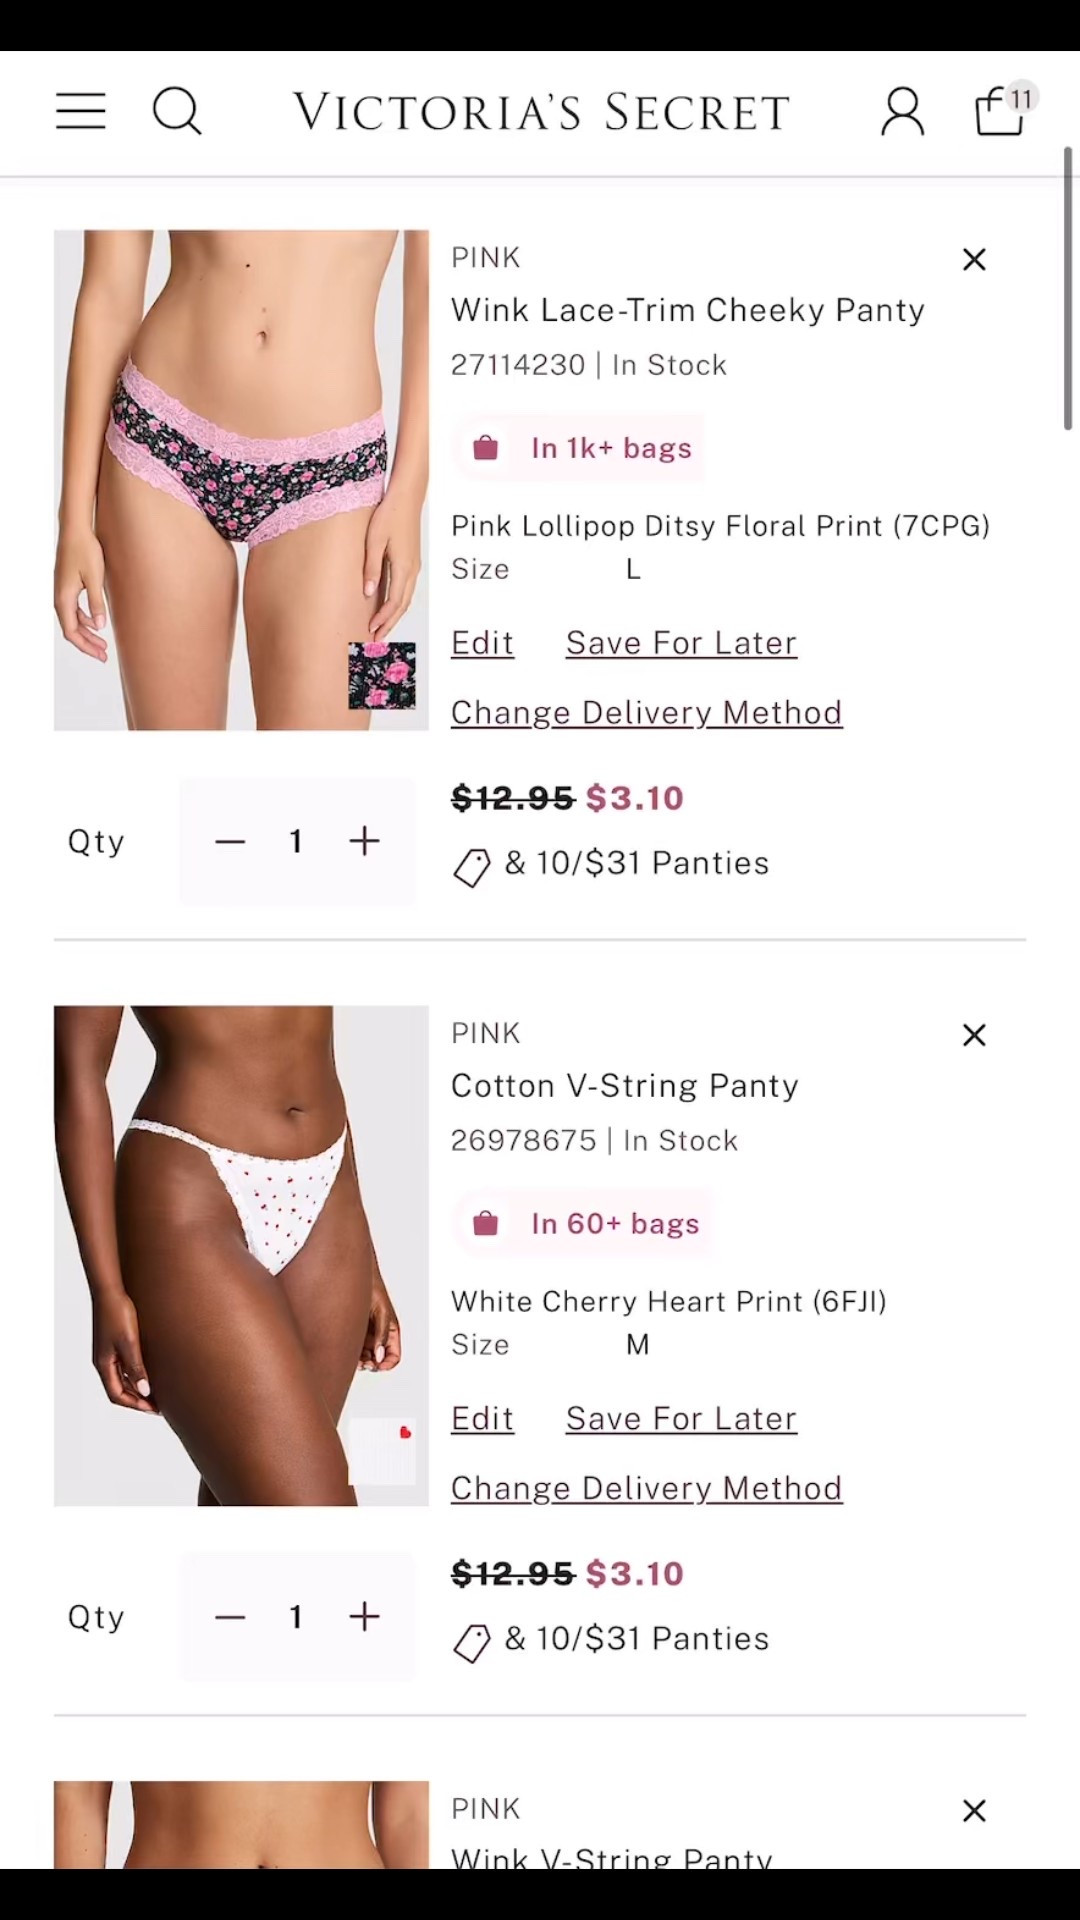Increase quantity of Wink Lace-Trim Cheeky Panty

point(364,841)
